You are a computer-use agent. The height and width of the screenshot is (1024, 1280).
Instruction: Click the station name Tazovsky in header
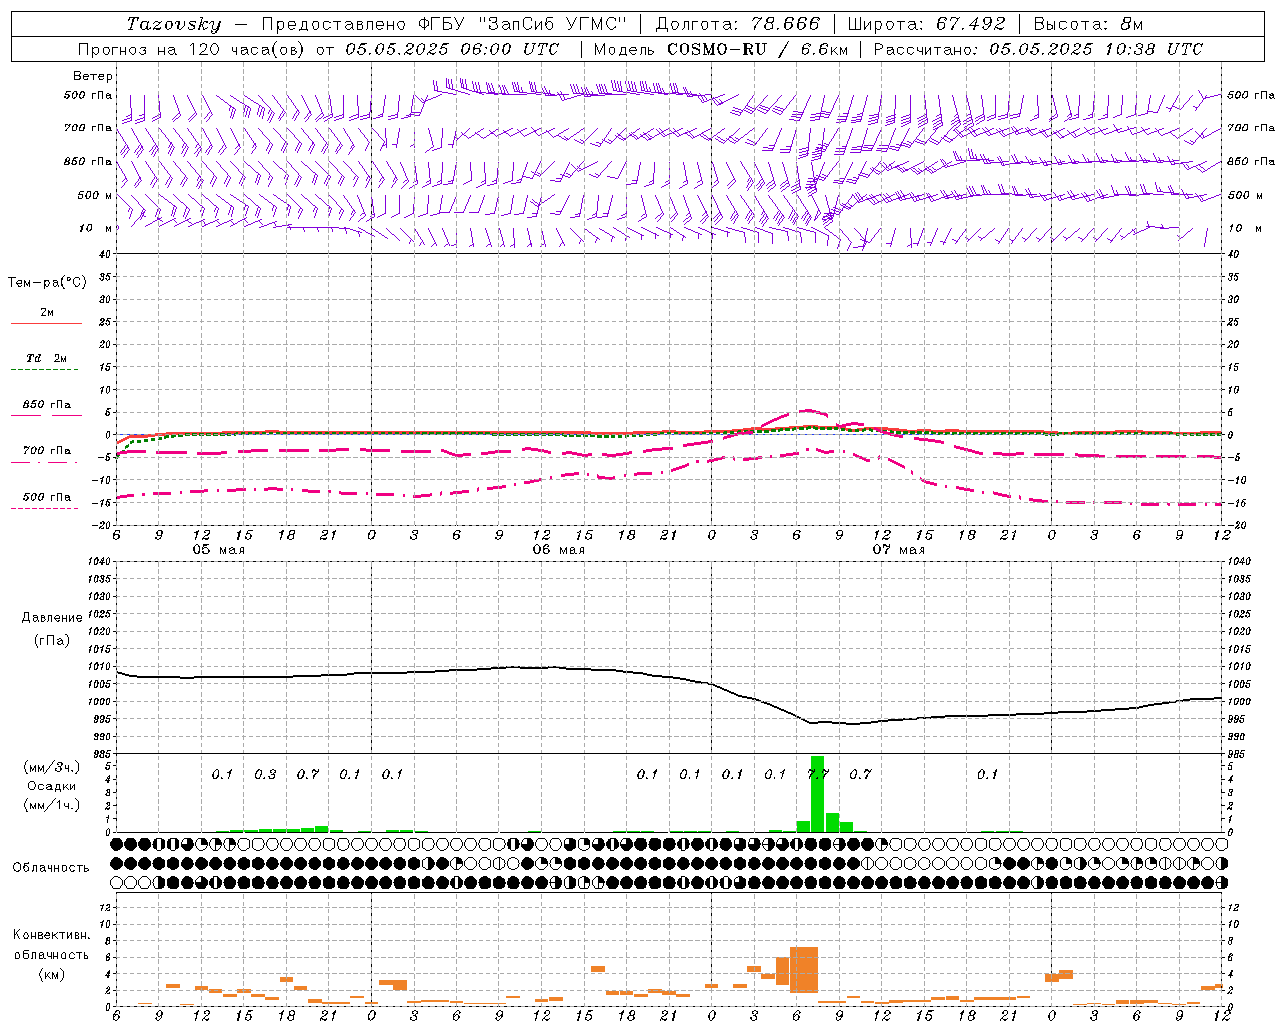point(174,24)
